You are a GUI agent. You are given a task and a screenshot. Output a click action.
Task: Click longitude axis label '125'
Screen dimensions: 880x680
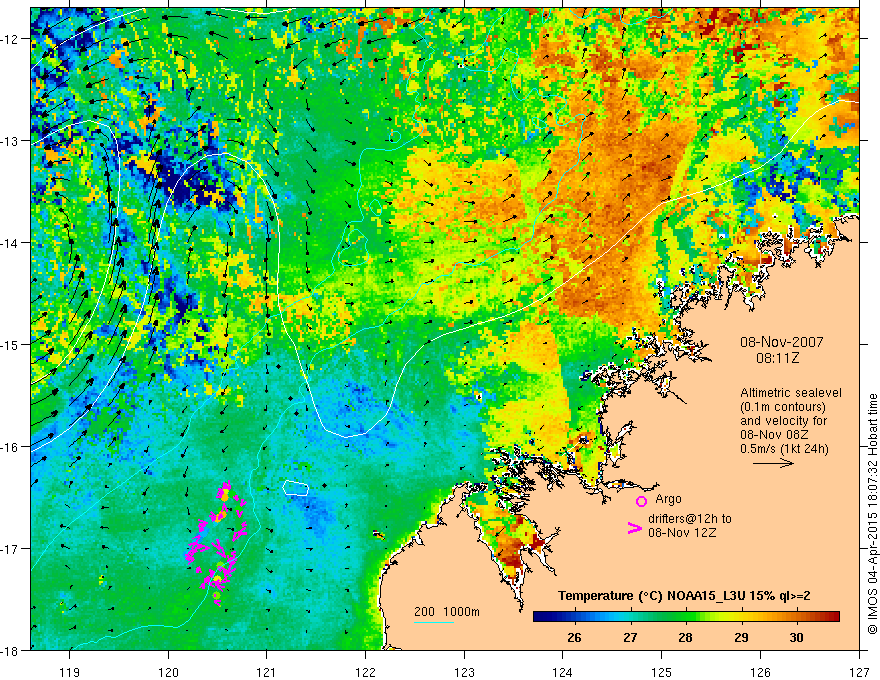[x=662, y=672]
